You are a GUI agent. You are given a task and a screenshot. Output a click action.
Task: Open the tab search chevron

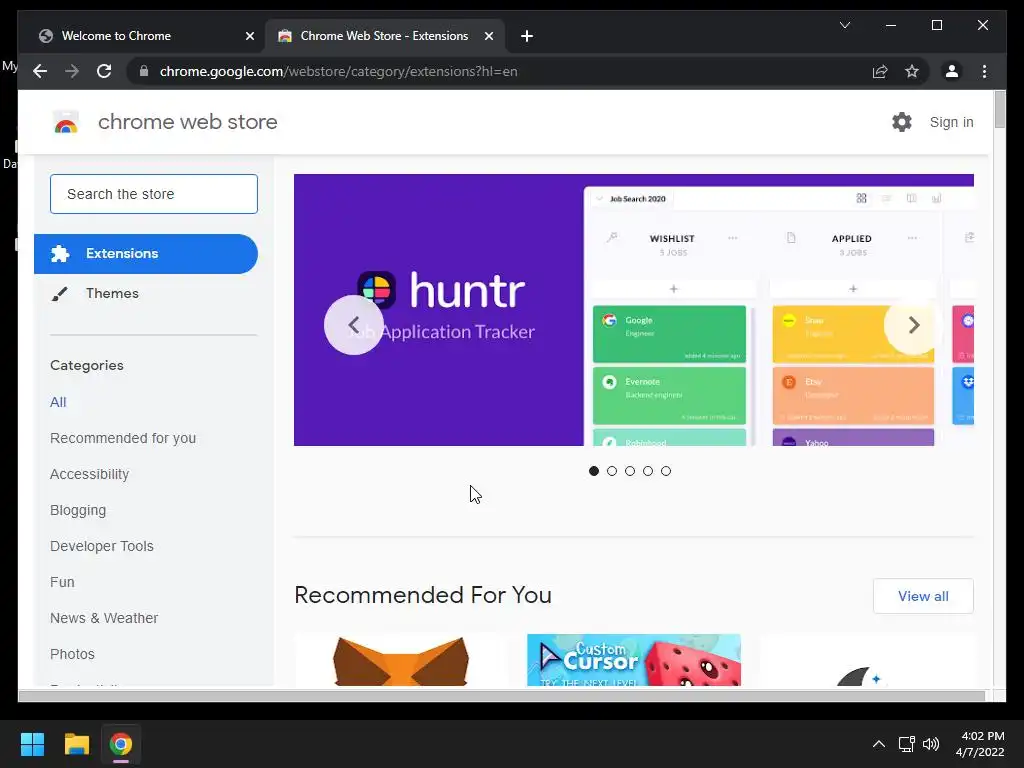click(x=844, y=25)
